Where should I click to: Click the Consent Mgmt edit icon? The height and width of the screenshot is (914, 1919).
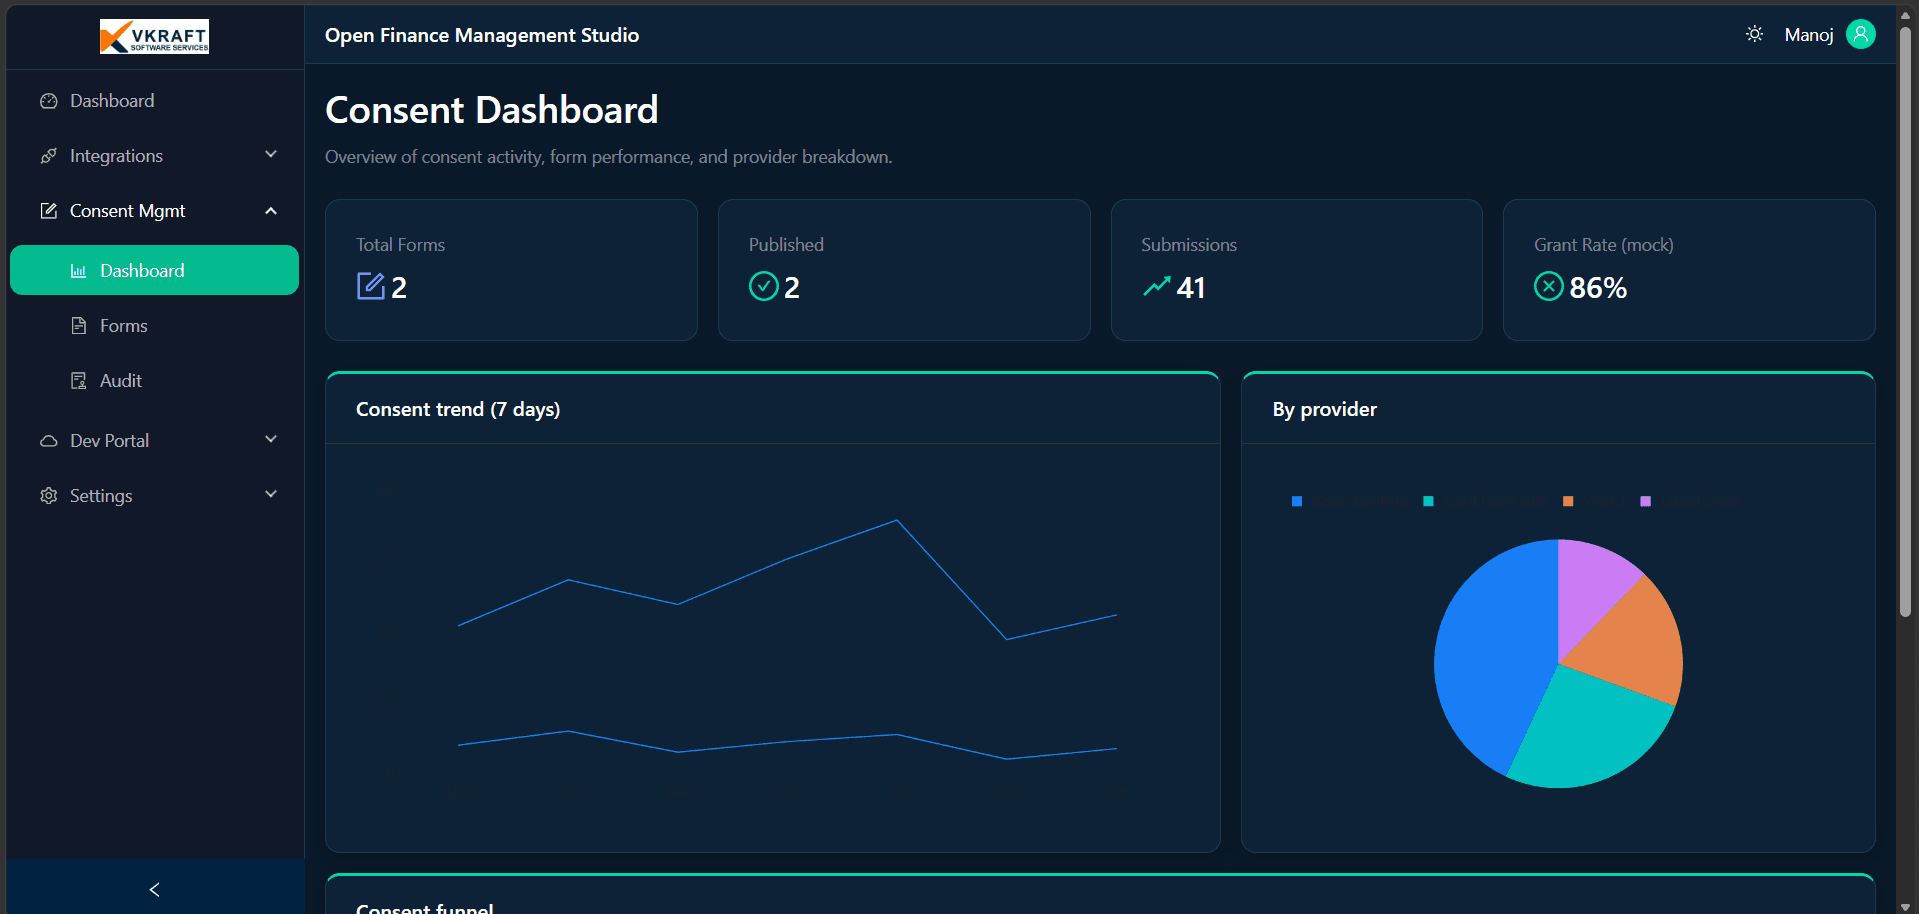pos(48,211)
